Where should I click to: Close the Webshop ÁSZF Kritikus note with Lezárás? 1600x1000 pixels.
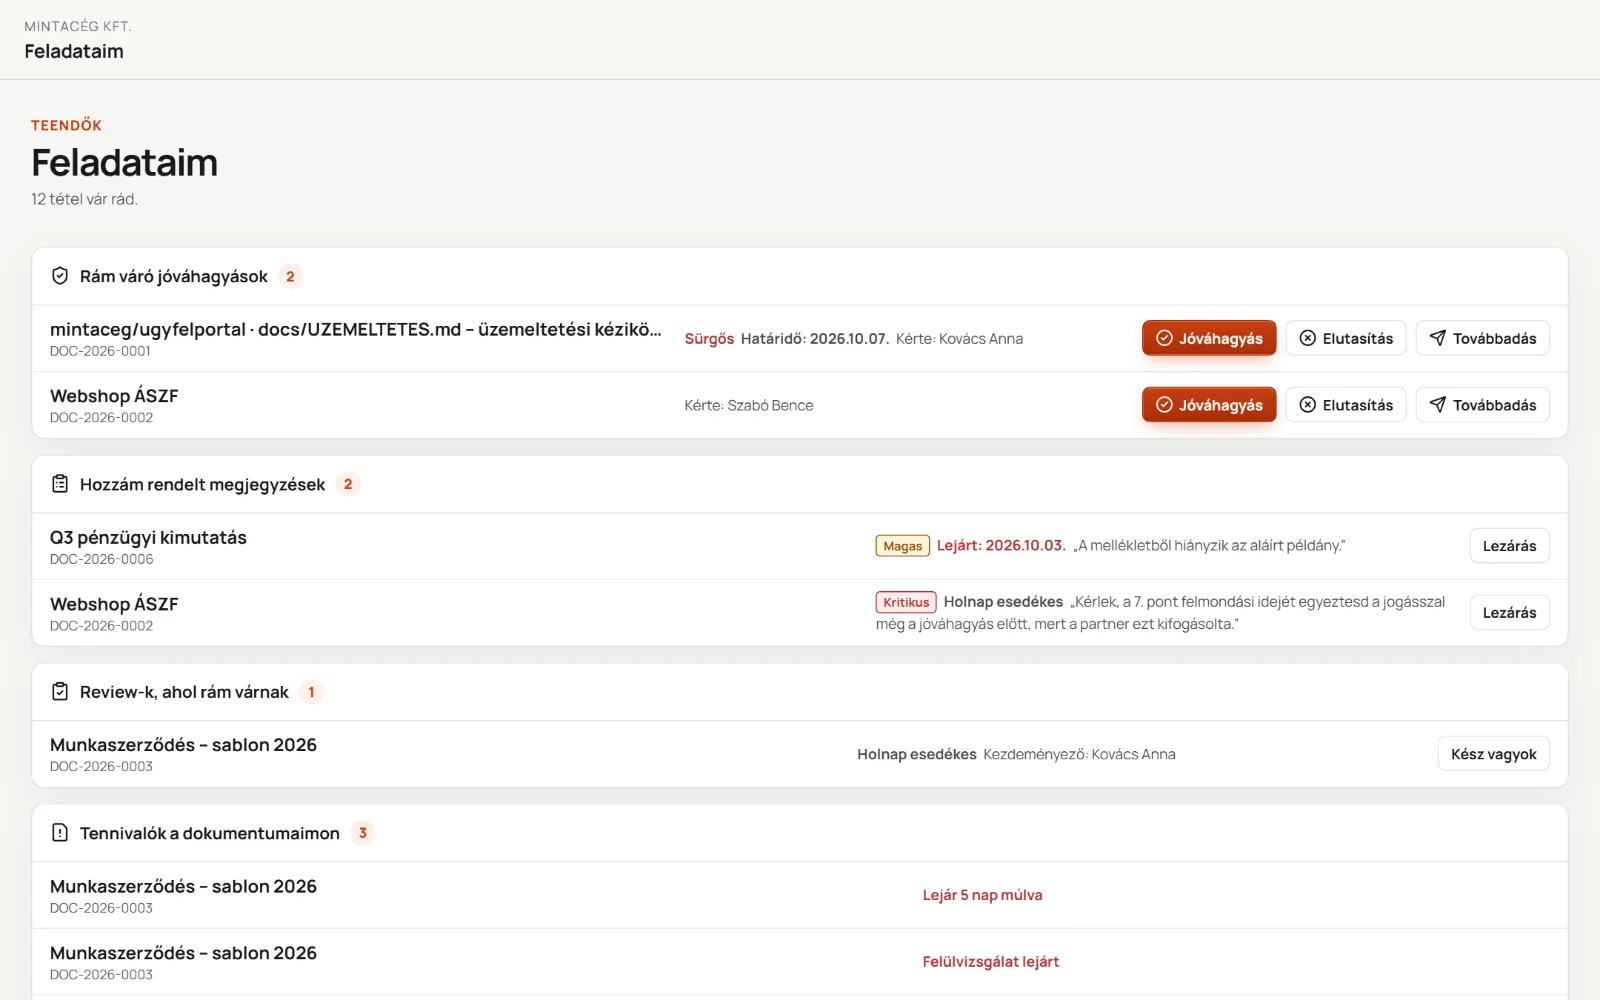coord(1509,613)
